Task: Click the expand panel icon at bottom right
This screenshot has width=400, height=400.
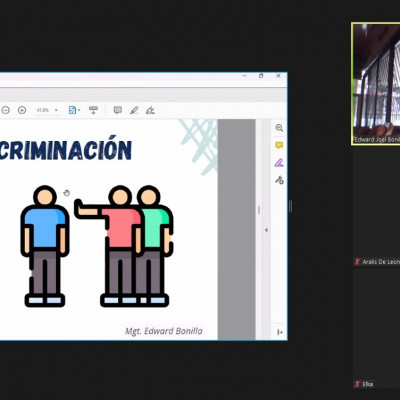Action: 280,332
